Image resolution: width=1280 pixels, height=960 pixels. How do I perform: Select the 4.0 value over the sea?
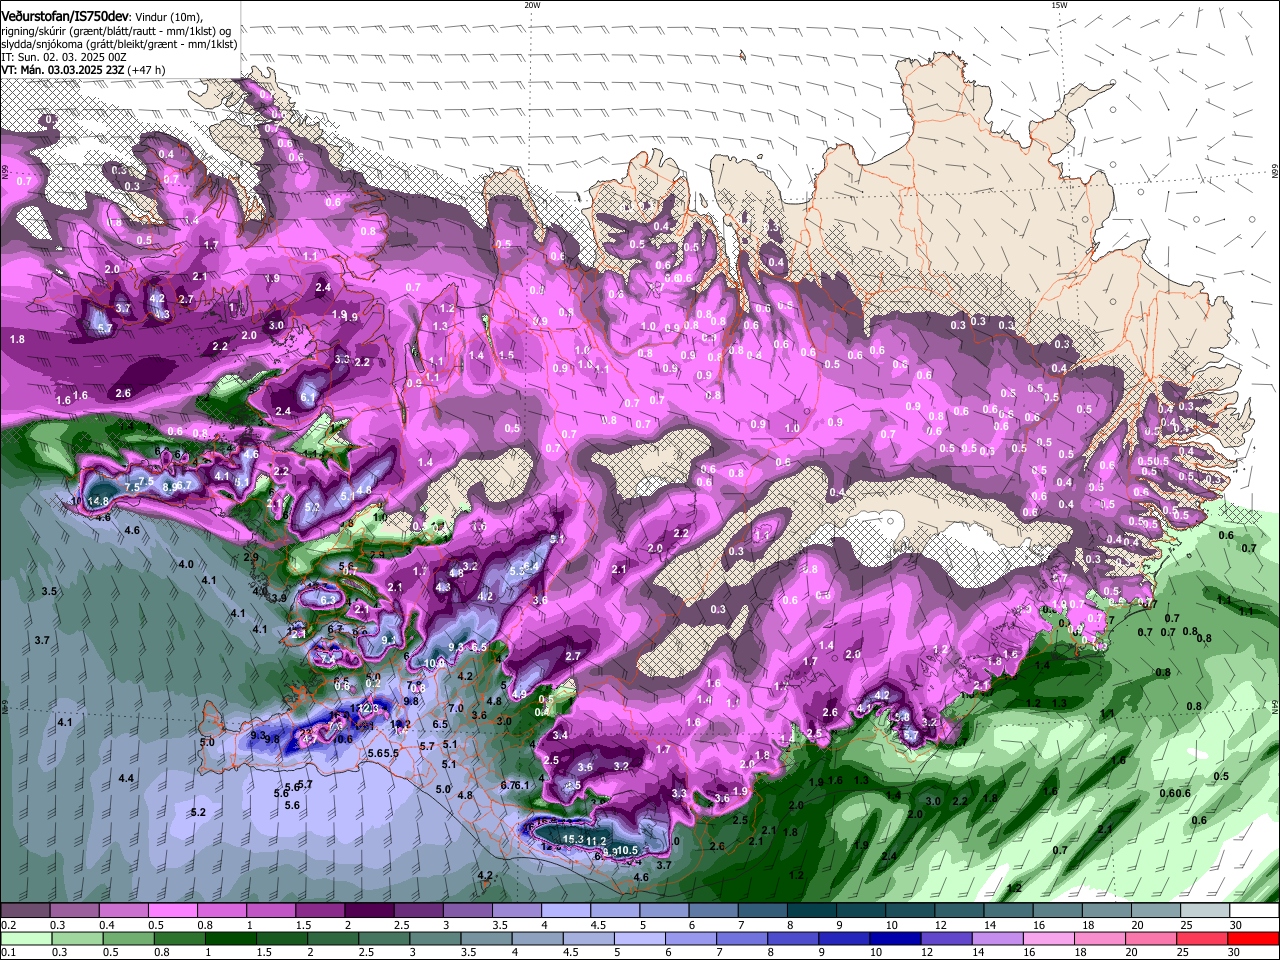186,564
